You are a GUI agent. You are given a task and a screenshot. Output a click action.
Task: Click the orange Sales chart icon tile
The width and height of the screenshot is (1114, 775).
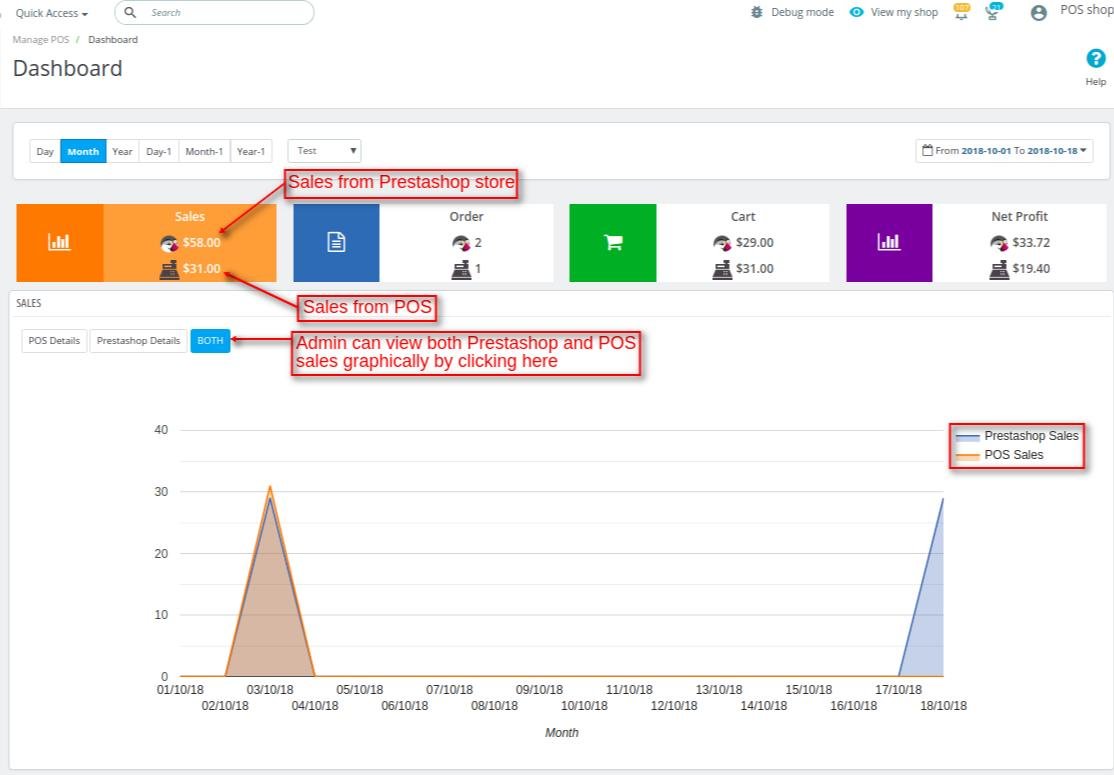click(60, 242)
